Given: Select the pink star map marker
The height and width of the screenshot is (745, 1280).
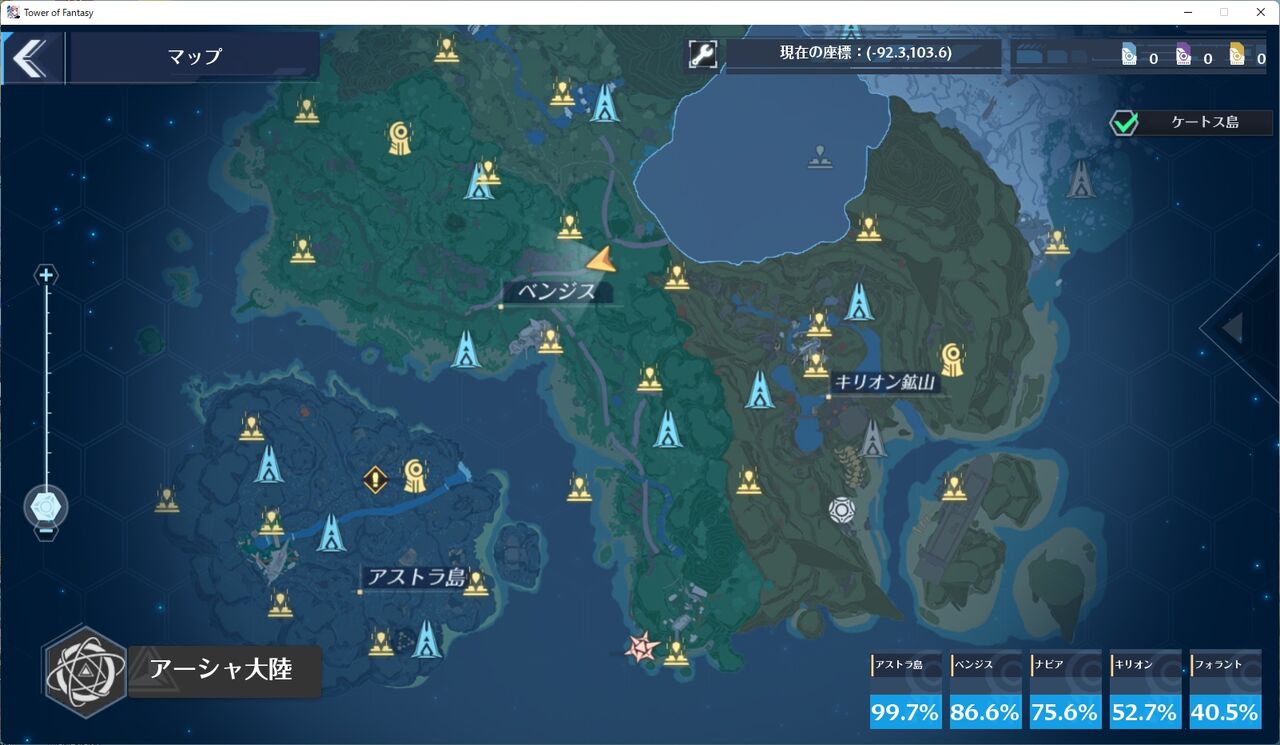Looking at the screenshot, I should point(641,647).
